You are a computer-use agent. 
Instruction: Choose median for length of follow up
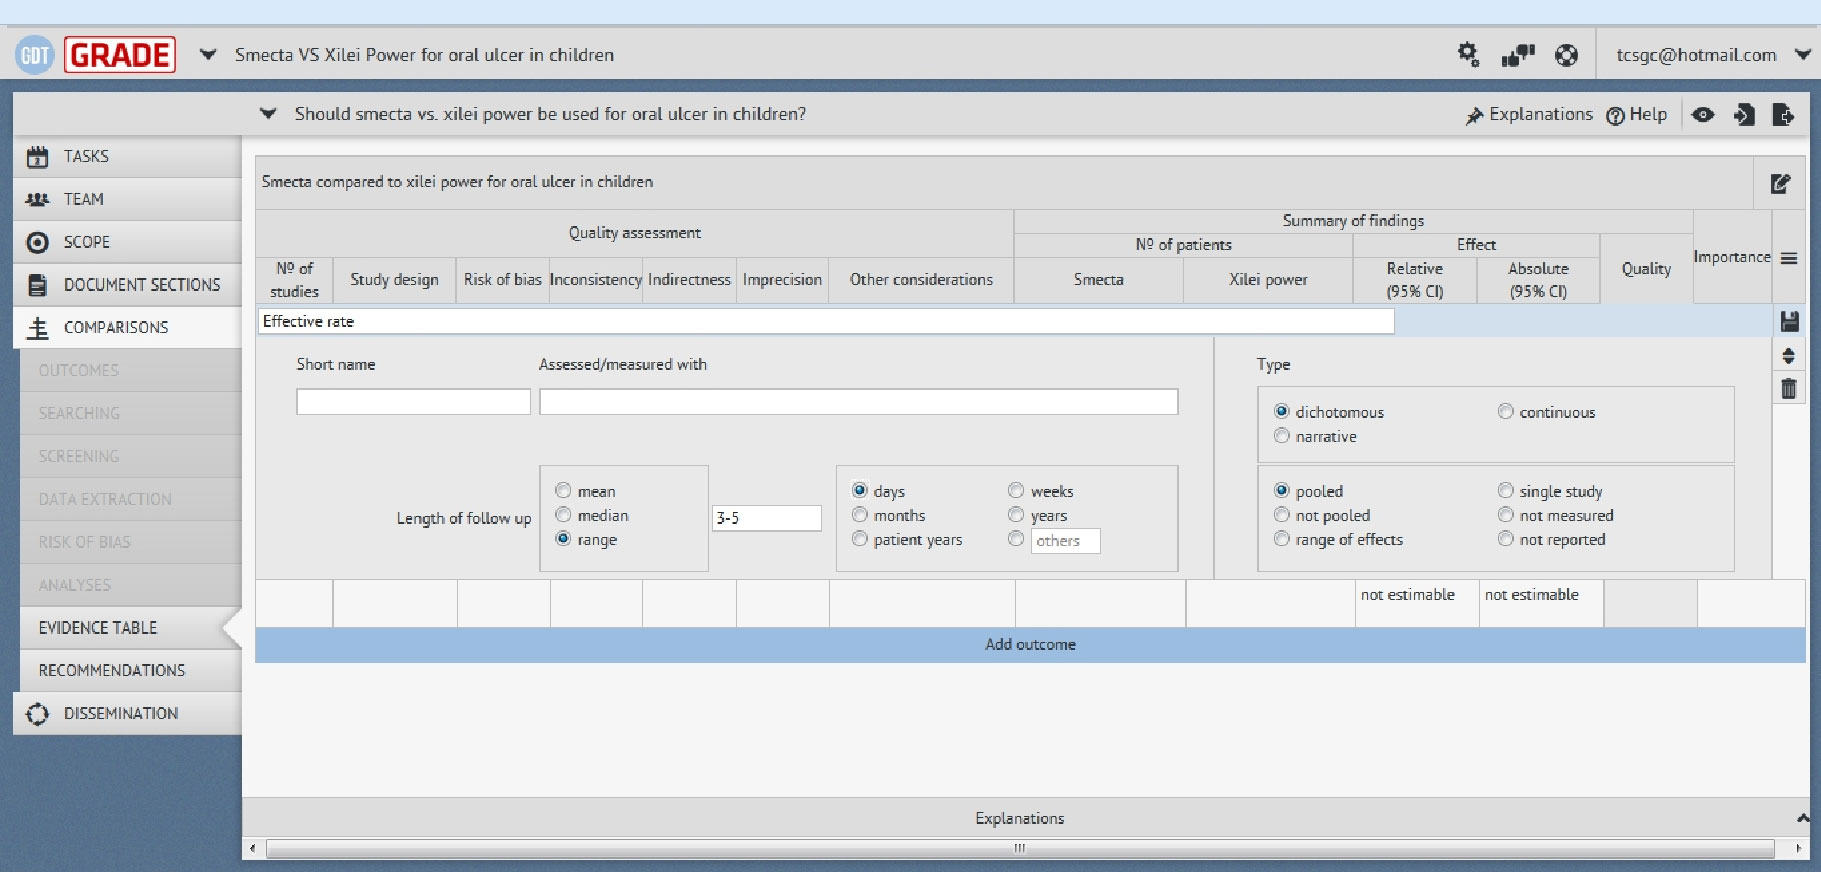[x=563, y=514]
